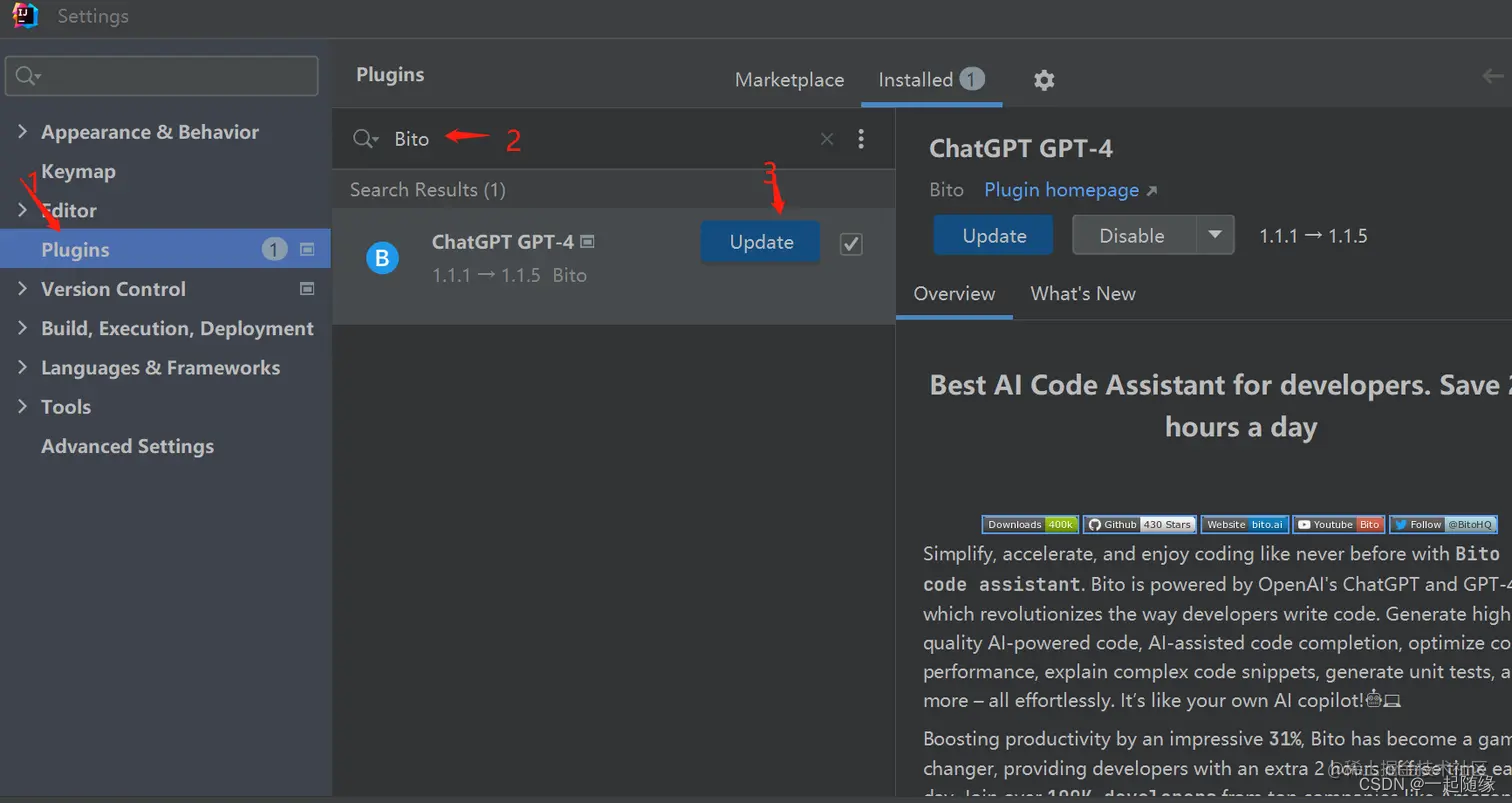
Task: Open the plugins gear settings icon
Action: coord(1044,80)
